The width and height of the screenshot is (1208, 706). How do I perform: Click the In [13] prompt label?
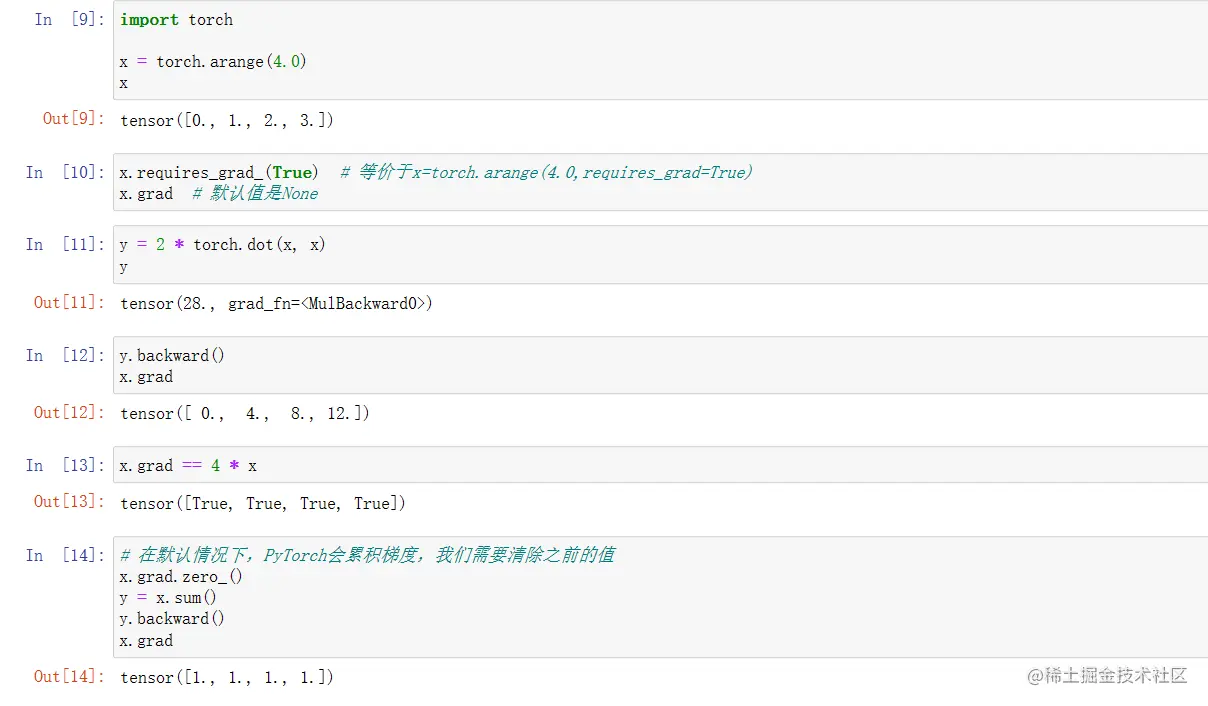[x=65, y=465]
